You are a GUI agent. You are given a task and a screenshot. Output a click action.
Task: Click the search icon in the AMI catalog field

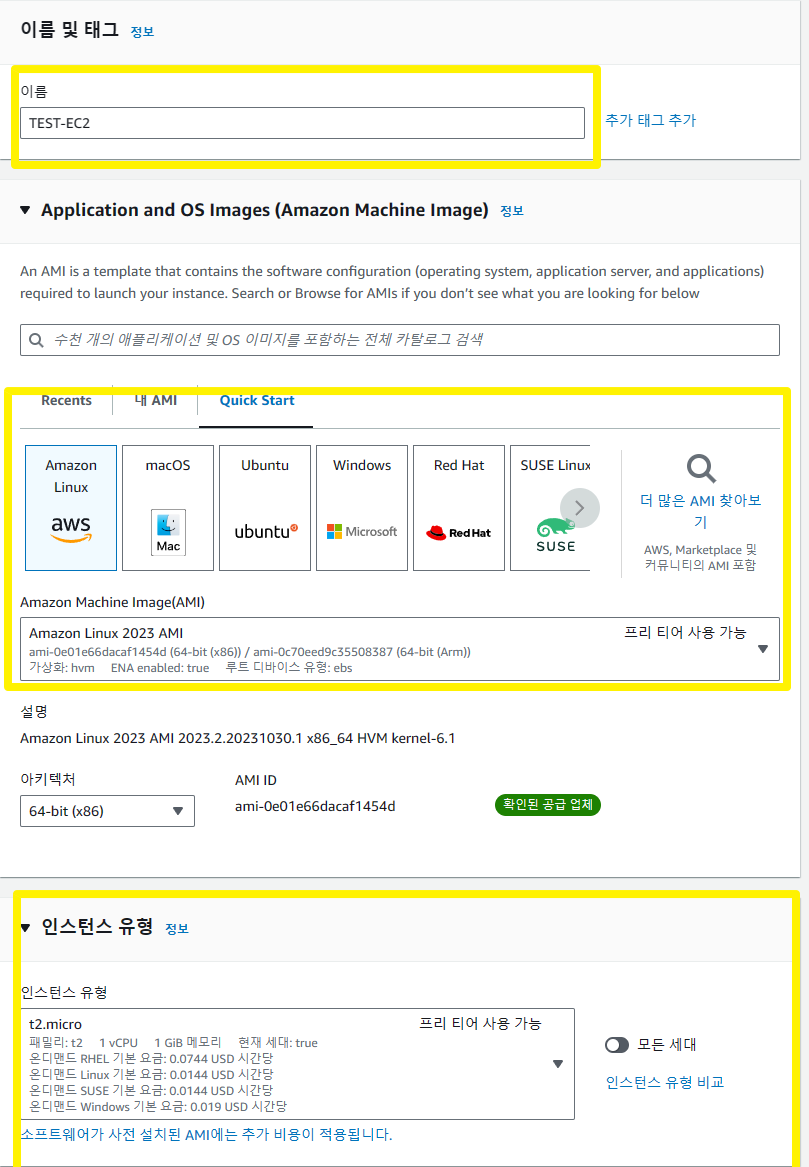36,340
